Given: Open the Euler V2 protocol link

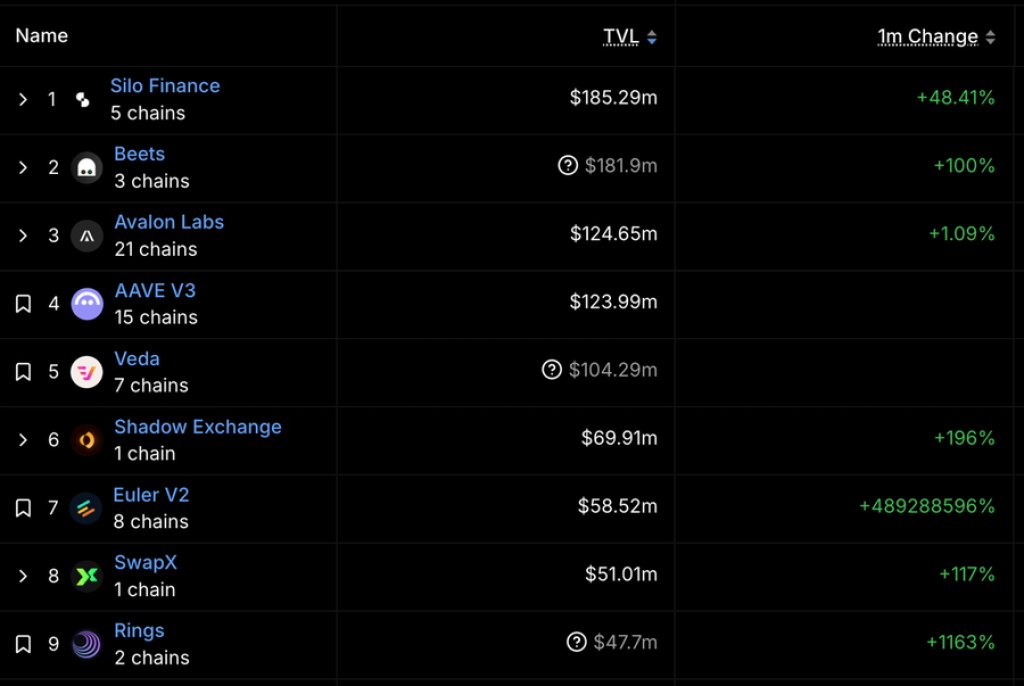Looking at the screenshot, I should pos(151,495).
